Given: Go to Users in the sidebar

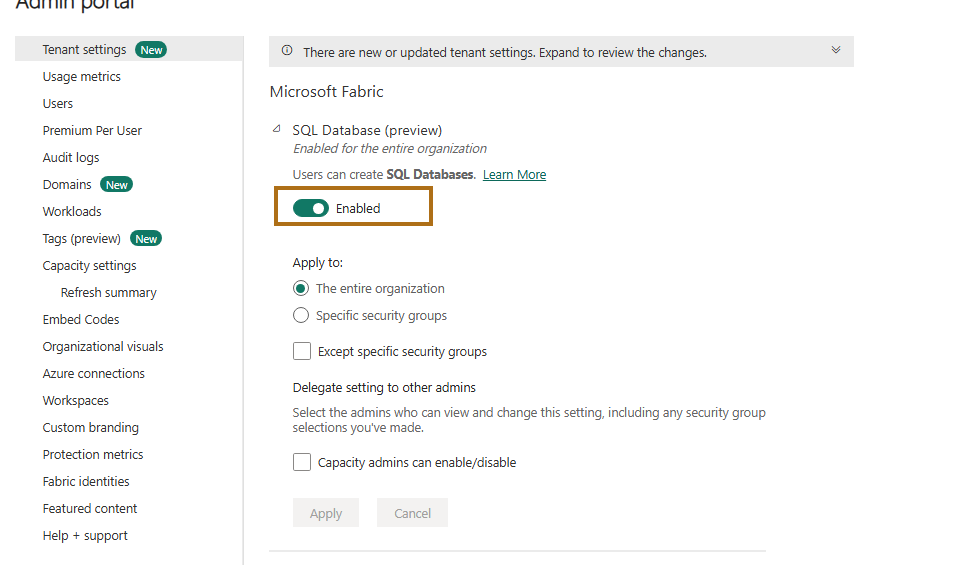Looking at the screenshot, I should pos(58,104).
